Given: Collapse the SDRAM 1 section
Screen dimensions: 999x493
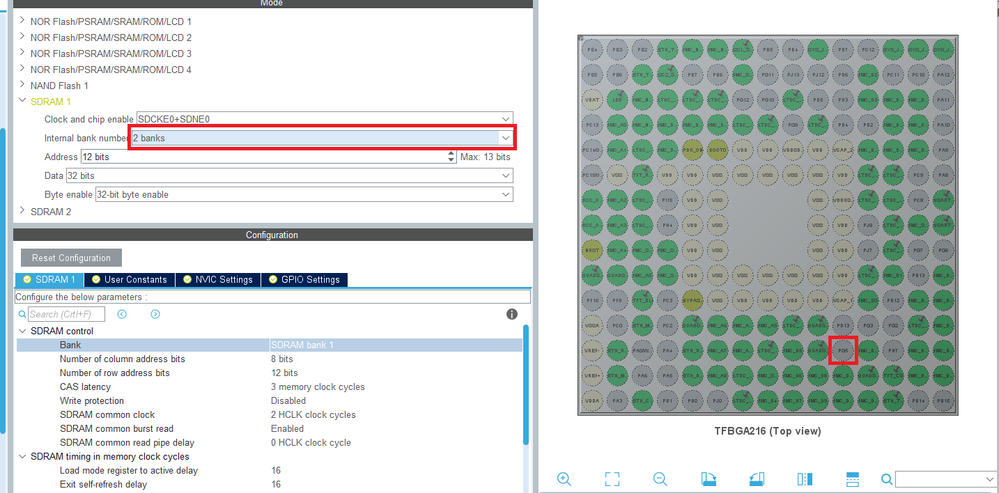Looking at the screenshot, I should coord(23,101).
